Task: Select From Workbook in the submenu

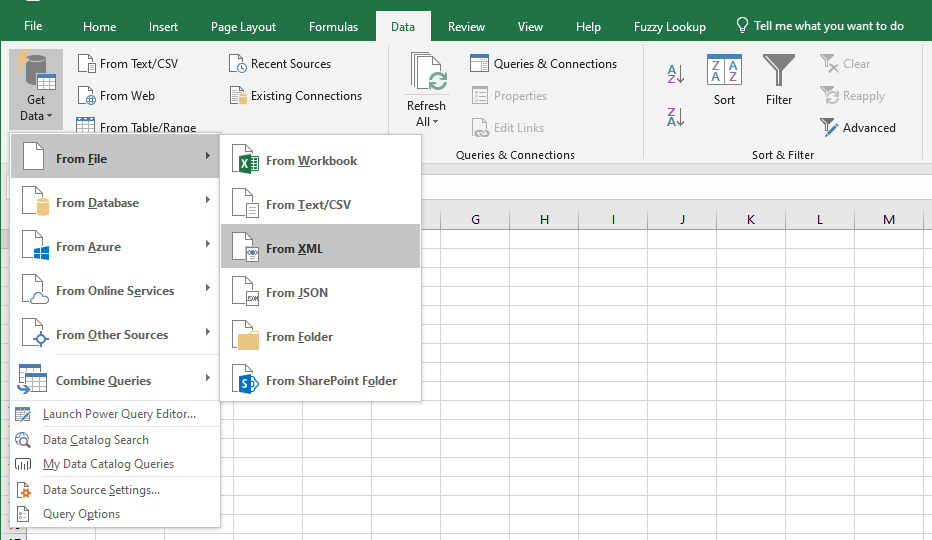Action: click(320, 161)
